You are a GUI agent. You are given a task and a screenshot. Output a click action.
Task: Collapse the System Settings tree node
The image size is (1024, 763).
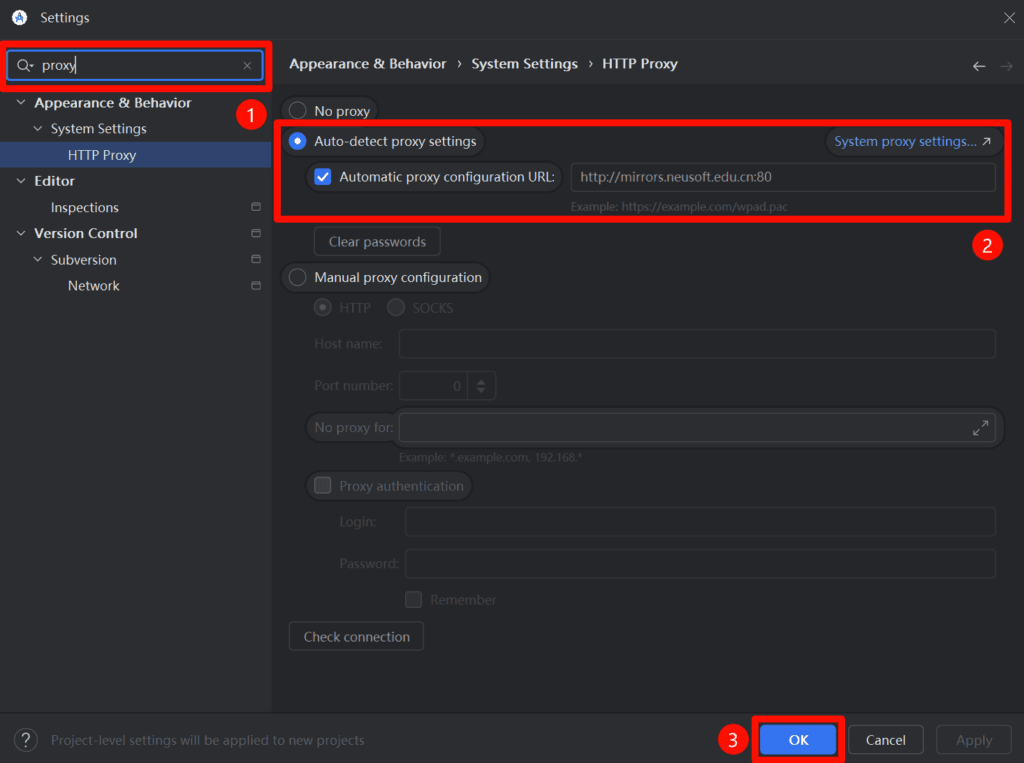point(38,129)
